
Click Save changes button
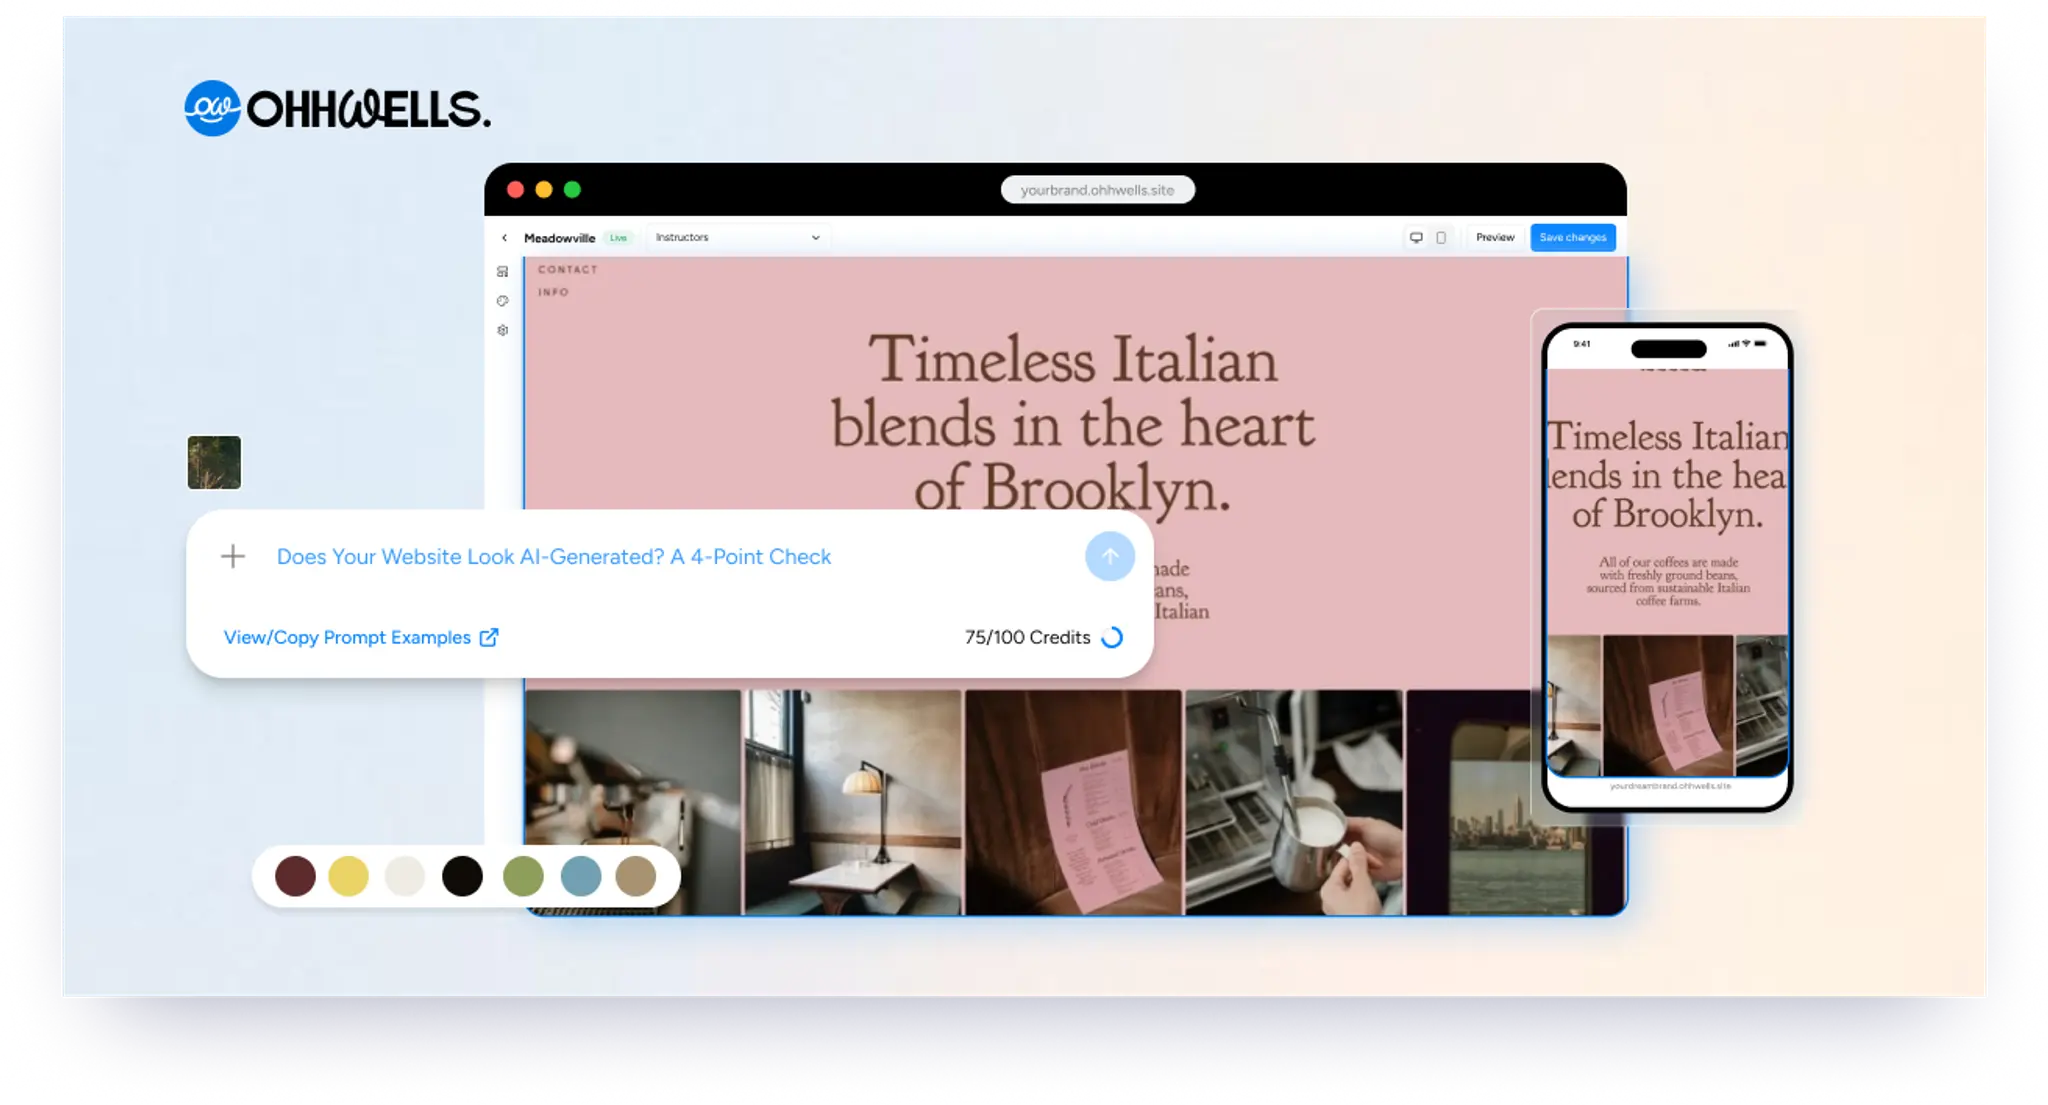point(1572,238)
